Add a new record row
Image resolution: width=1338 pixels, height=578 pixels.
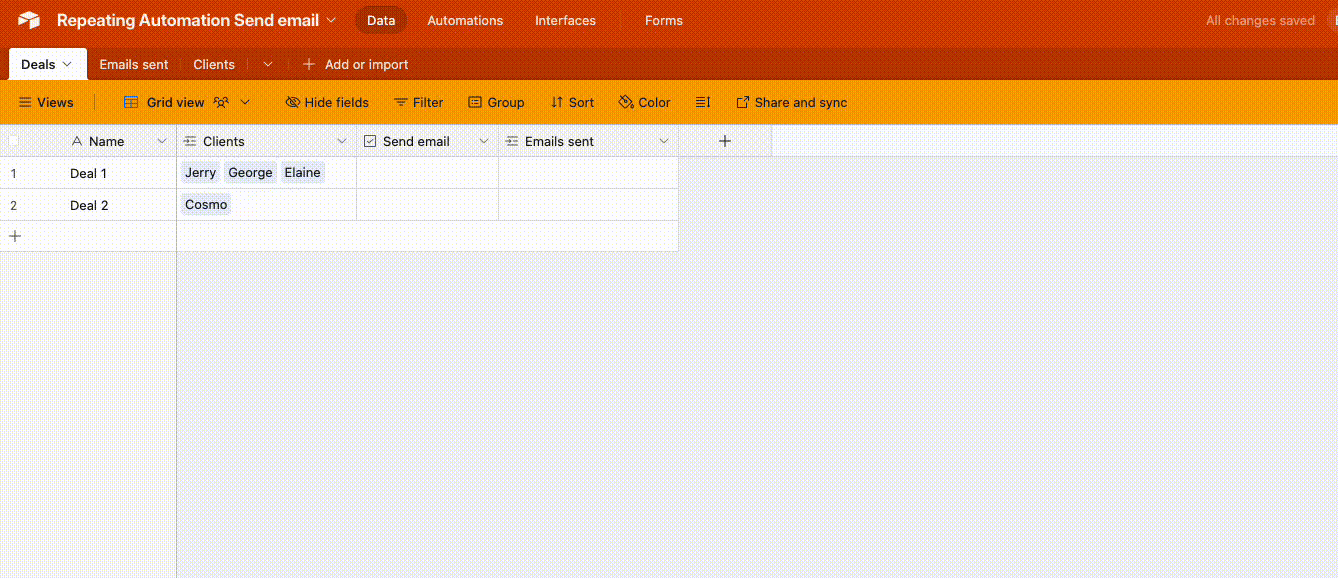15,236
